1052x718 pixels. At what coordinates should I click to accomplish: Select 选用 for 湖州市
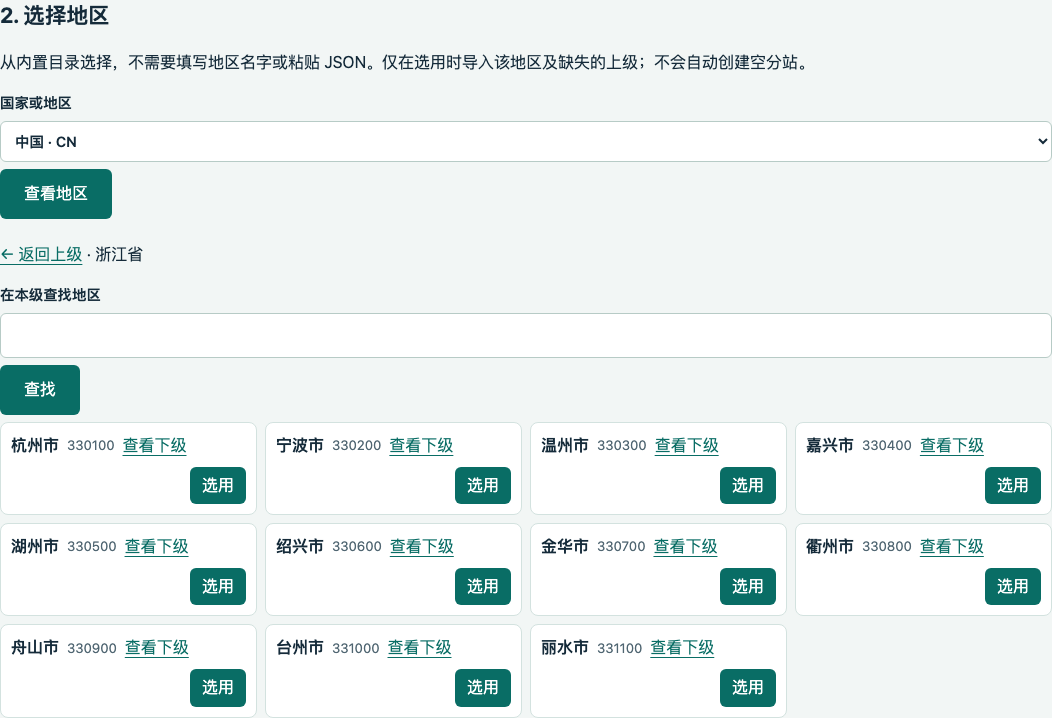click(x=217, y=586)
